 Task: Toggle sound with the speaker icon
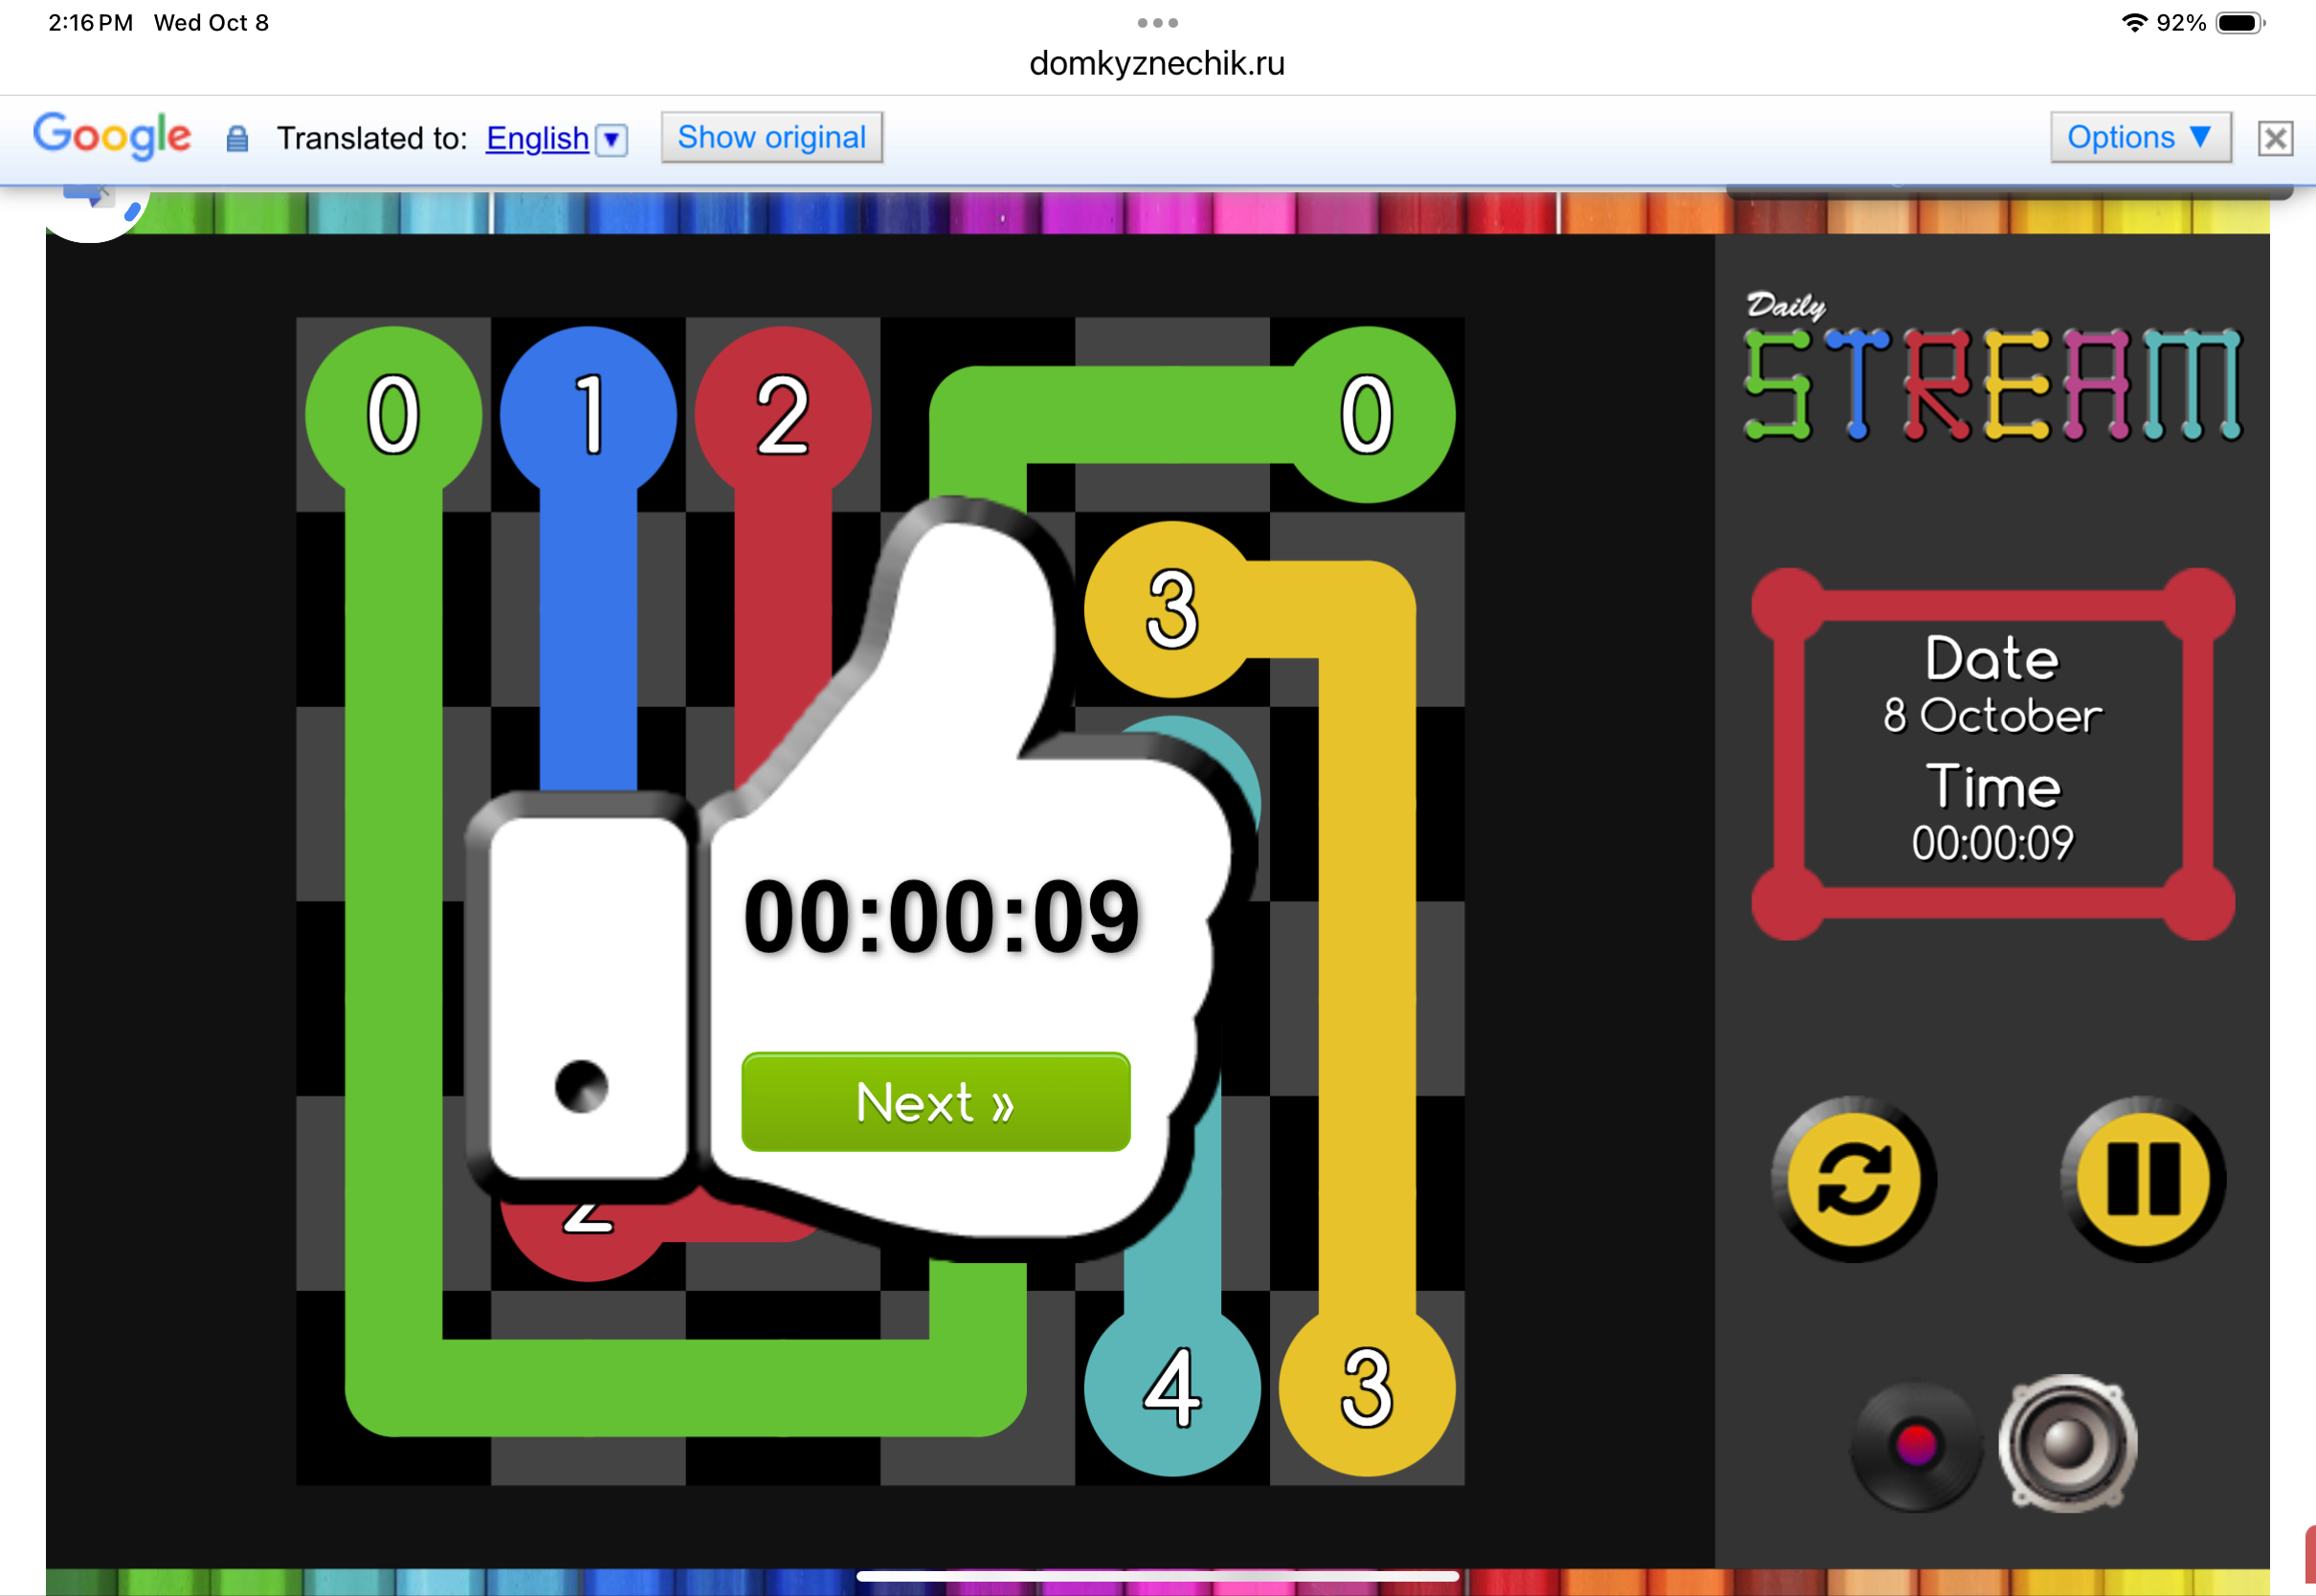click(x=2067, y=1443)
